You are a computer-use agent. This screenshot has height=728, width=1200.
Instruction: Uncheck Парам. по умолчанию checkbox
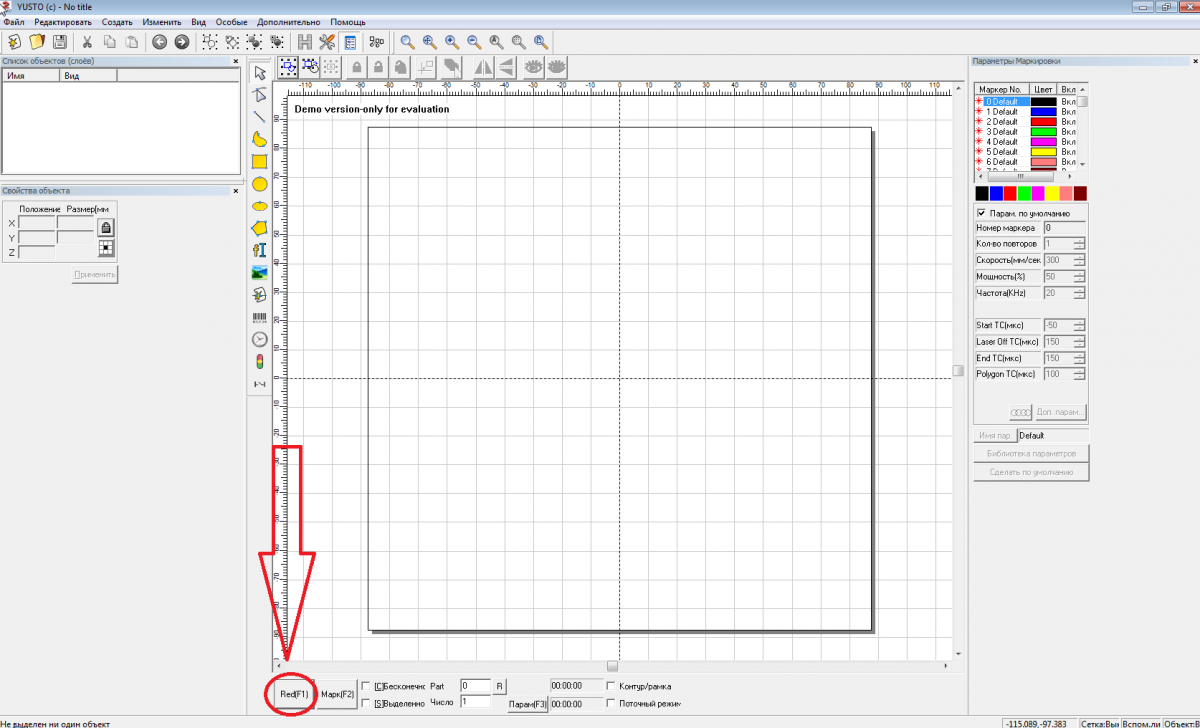pos(981,213)
